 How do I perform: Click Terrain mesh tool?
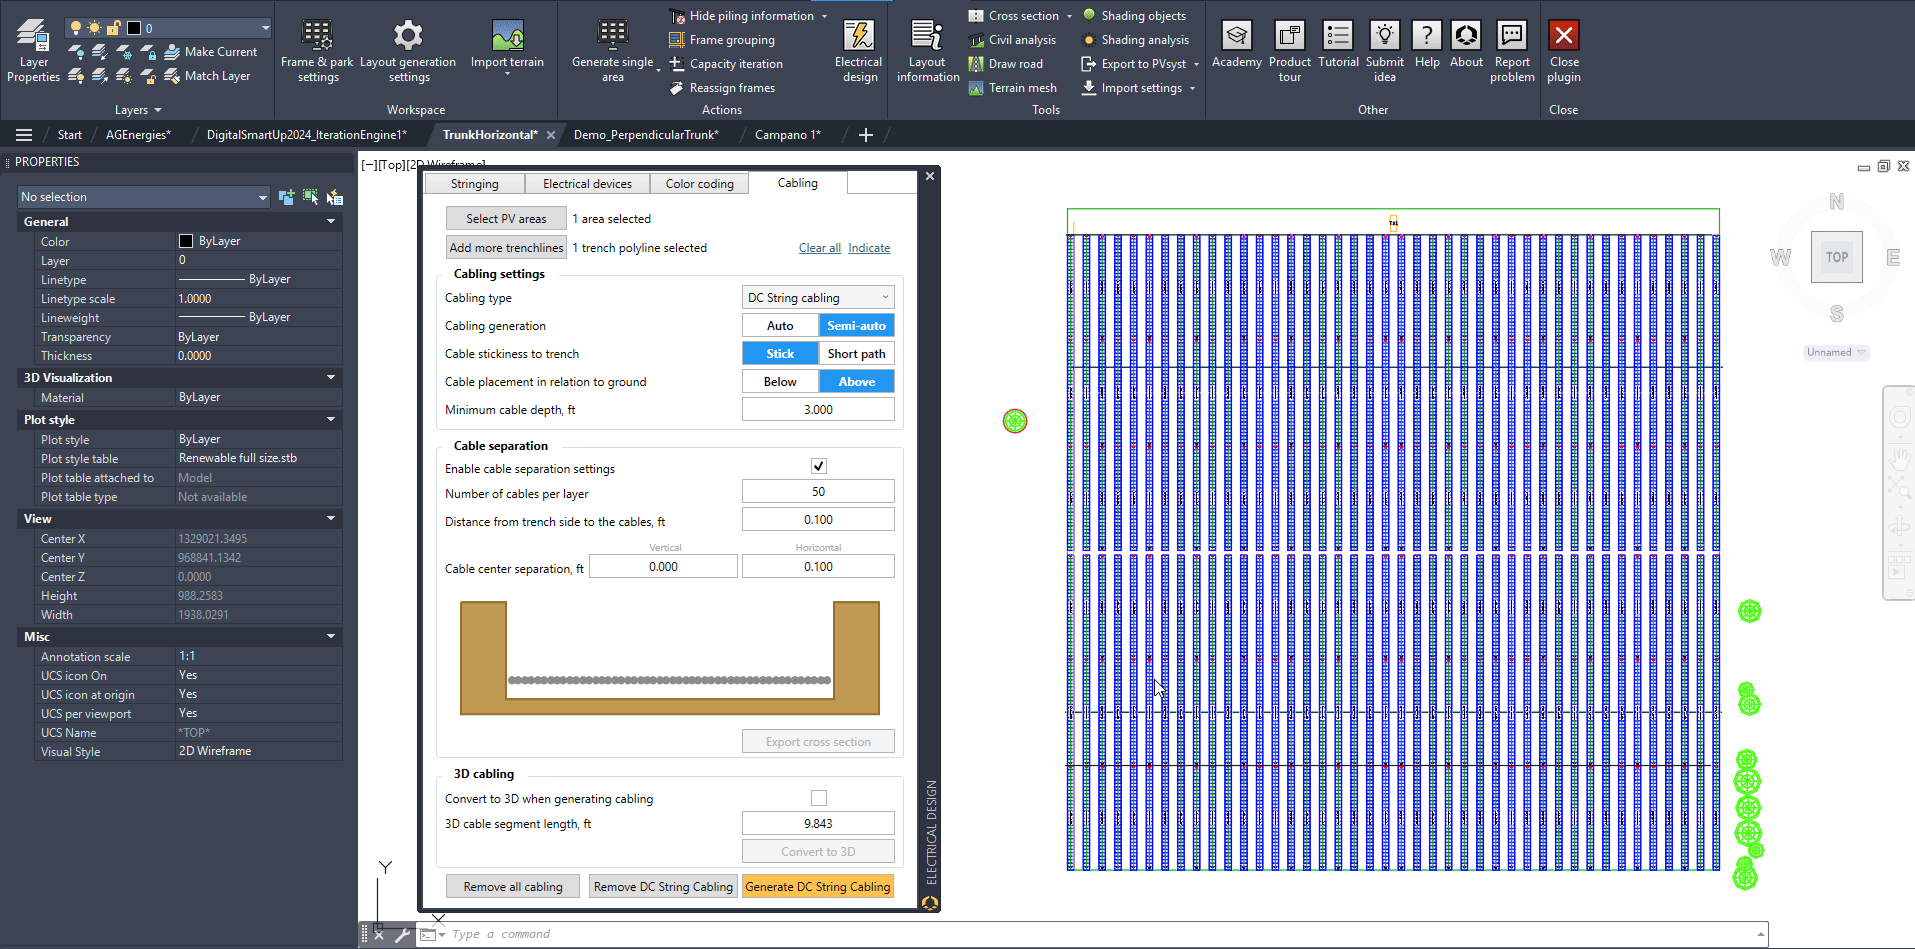click(1013, 88)
